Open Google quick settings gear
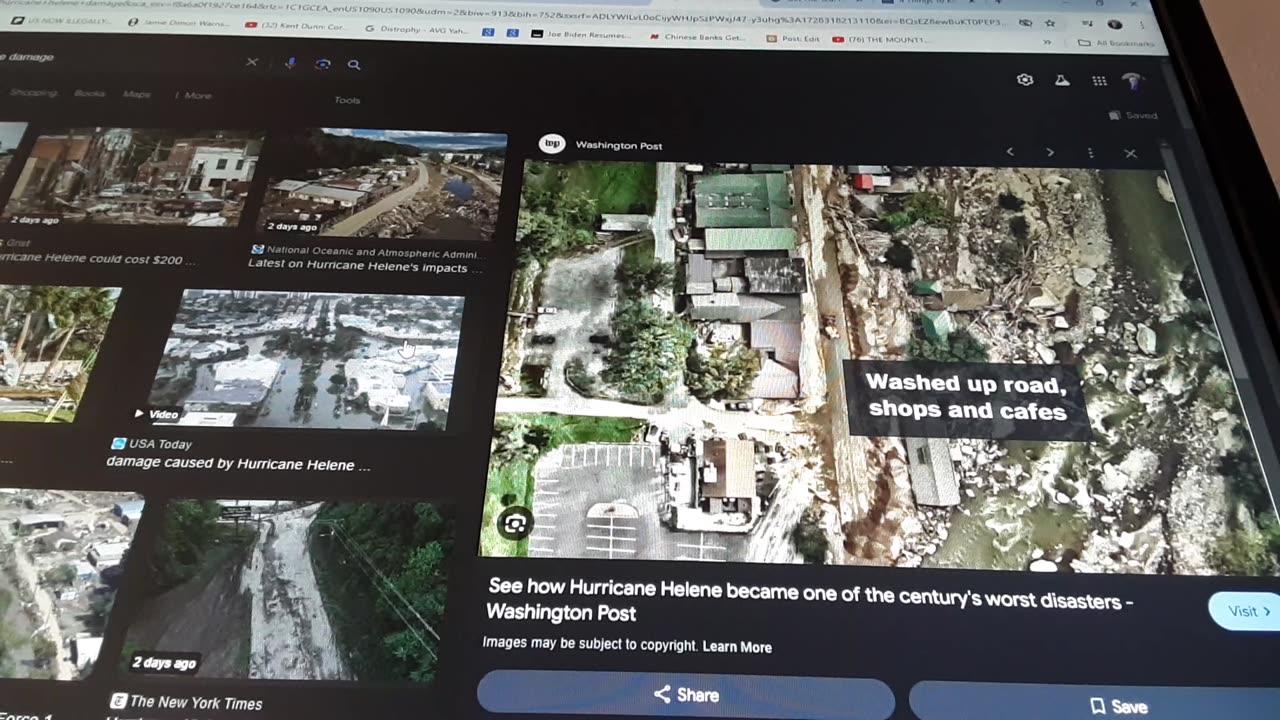This screenshot has height=720, width=1280. [1025, 79]
